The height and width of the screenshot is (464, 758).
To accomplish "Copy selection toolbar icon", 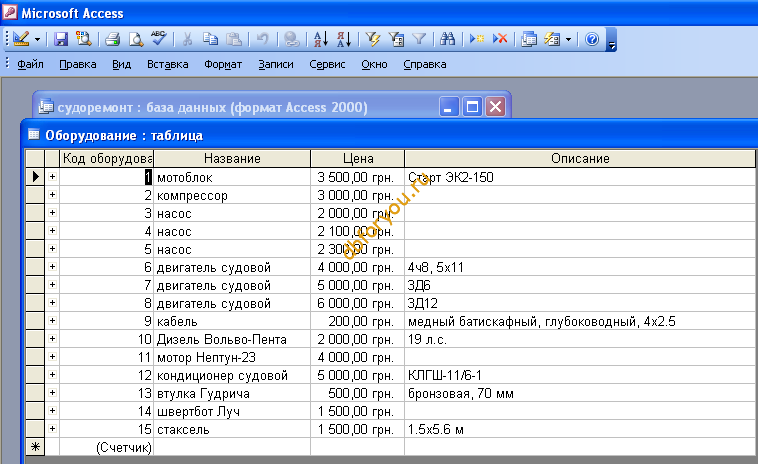I will click(x=211, y=39).
